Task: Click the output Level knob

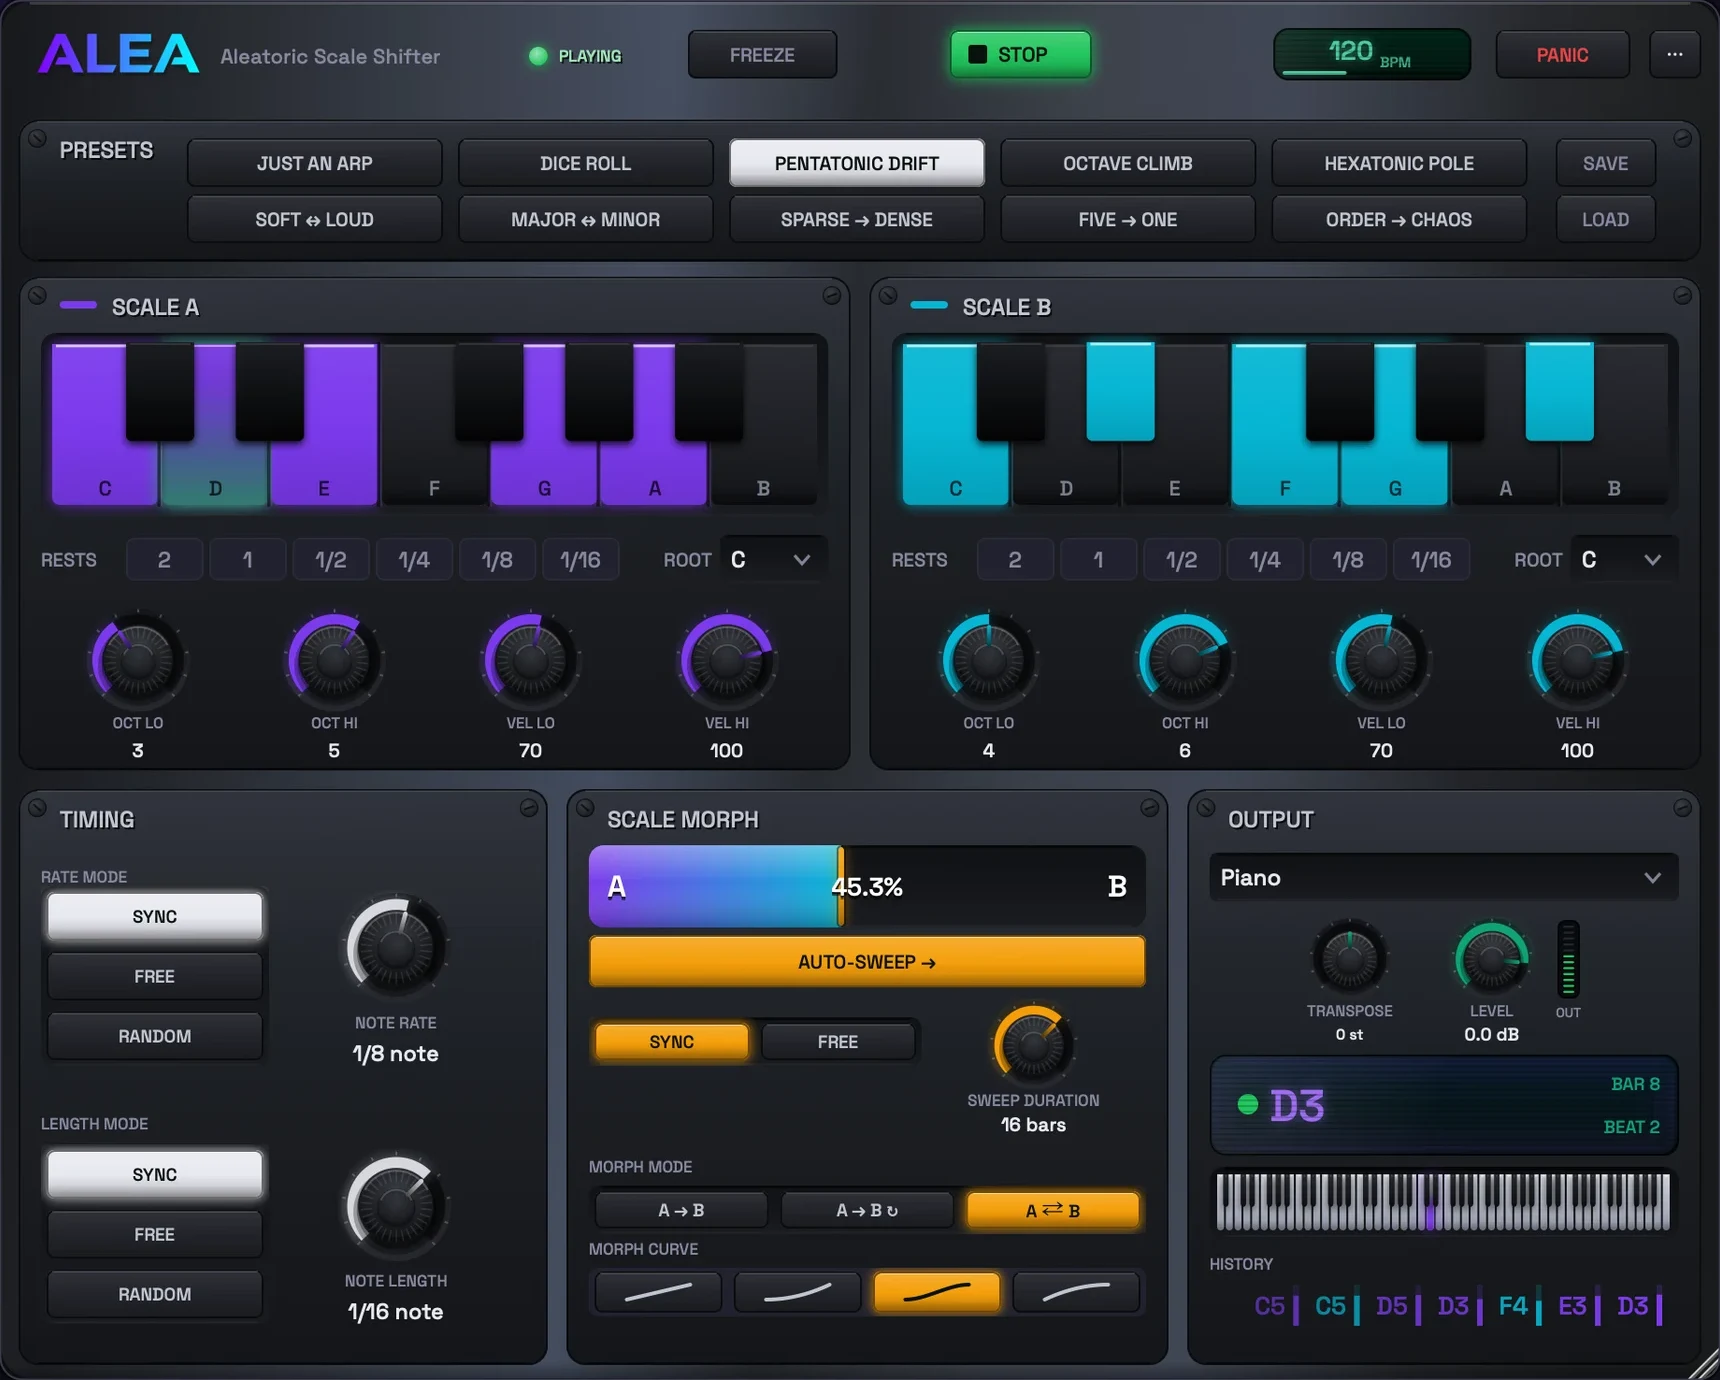Action: (x=1491, y=958)
